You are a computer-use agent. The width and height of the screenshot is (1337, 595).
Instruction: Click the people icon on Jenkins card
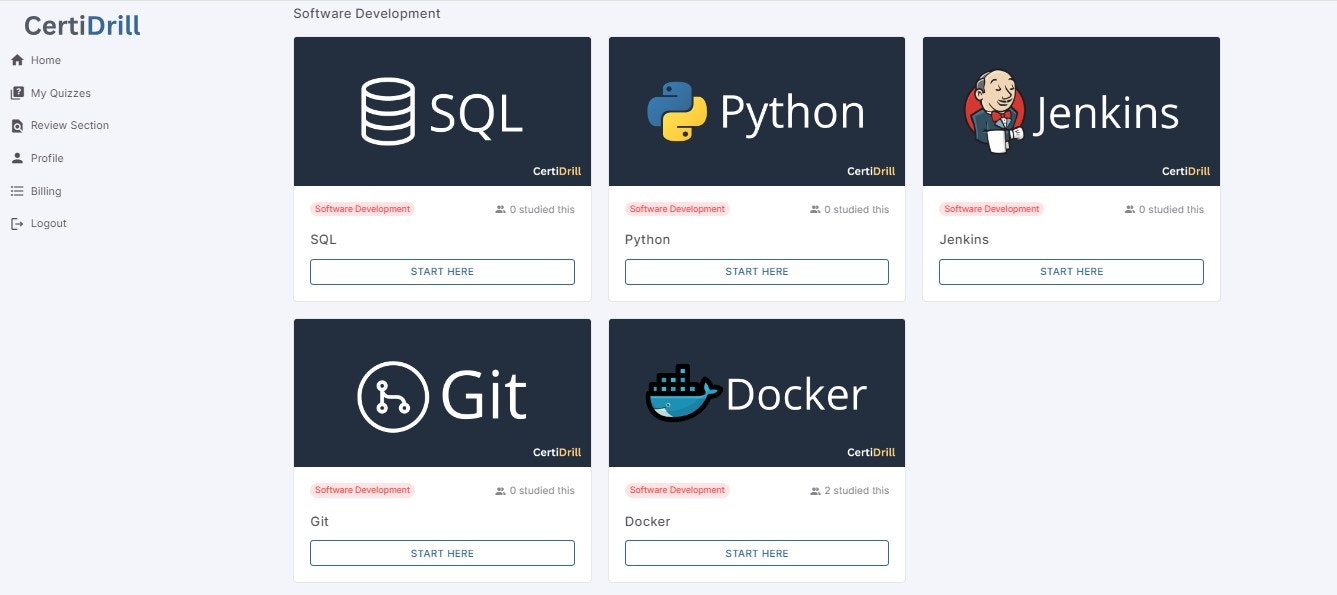pos(1130,210)
